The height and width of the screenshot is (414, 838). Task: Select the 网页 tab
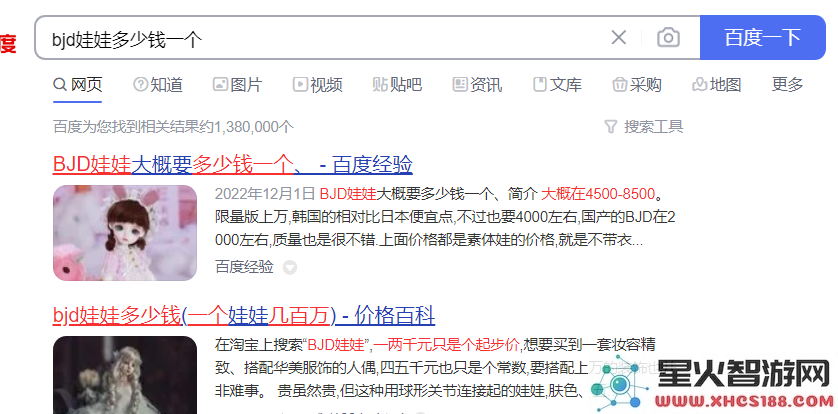coord(78,84)
